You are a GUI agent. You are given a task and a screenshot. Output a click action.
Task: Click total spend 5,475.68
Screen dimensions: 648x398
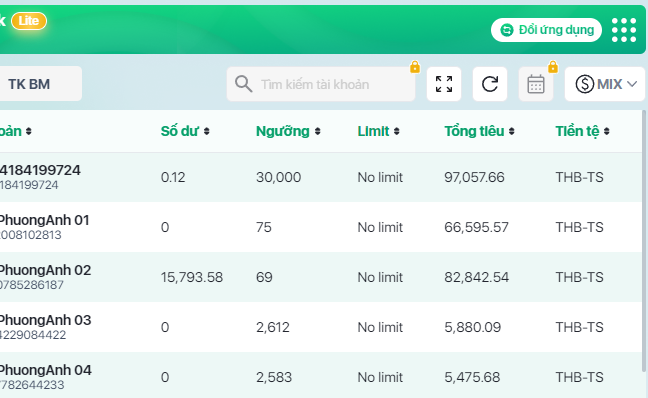pyautogui.click(x=472, y=377)
